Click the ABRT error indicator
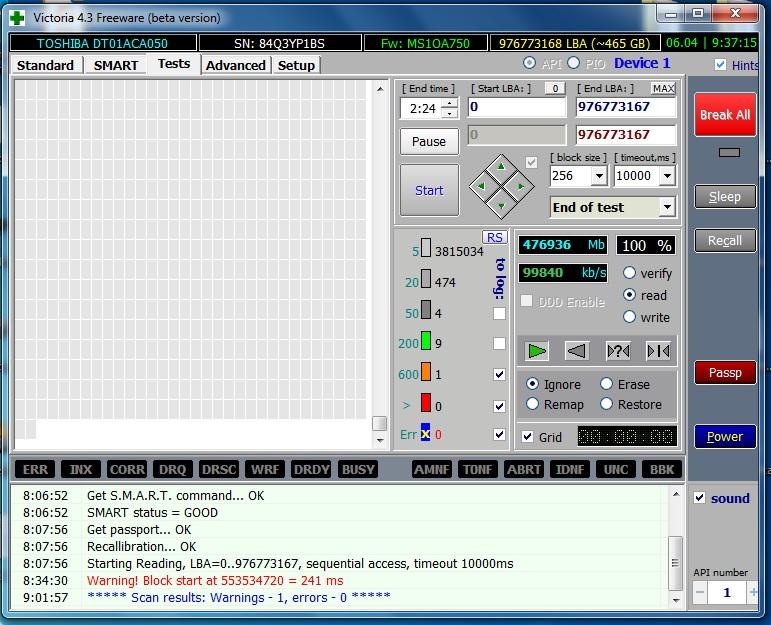 coord(524,469)
